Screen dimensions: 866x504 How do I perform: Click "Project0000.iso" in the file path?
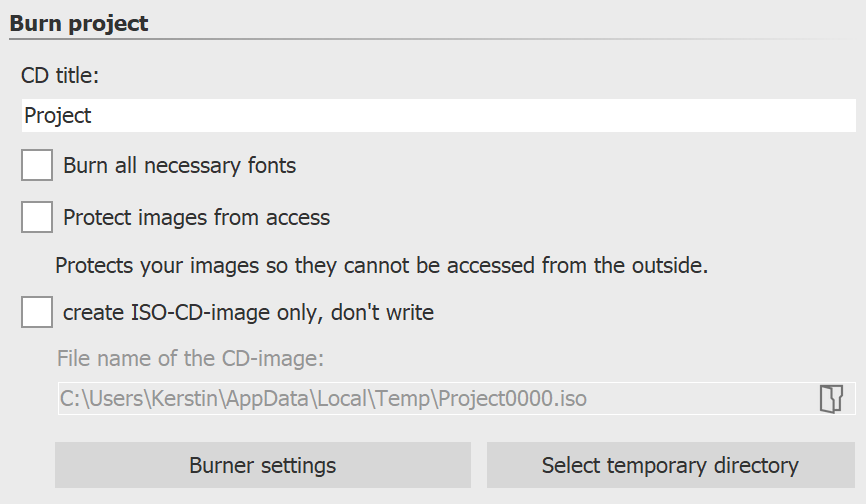coord(514,399)
